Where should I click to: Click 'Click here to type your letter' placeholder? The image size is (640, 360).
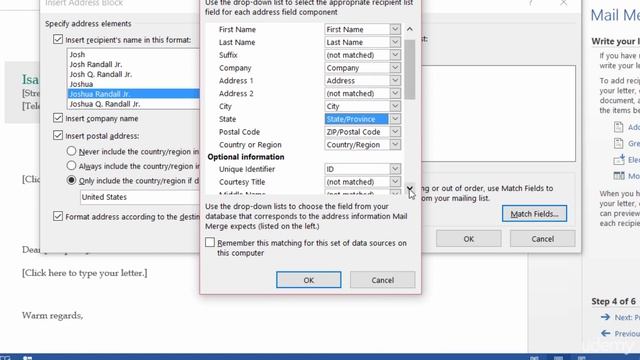(x=84, y=273)
